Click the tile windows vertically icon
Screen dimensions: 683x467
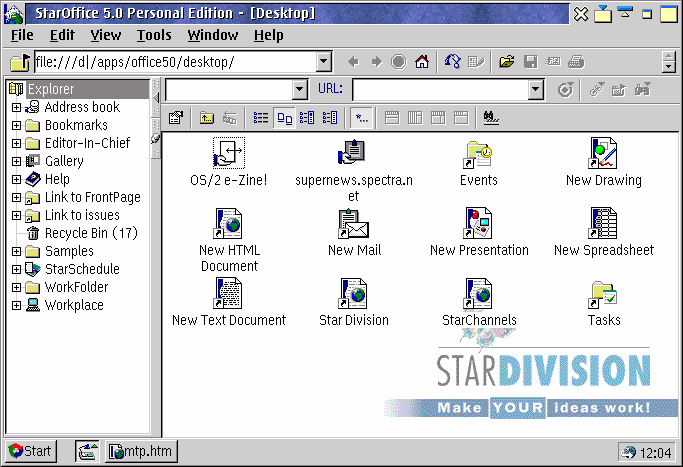415,118
